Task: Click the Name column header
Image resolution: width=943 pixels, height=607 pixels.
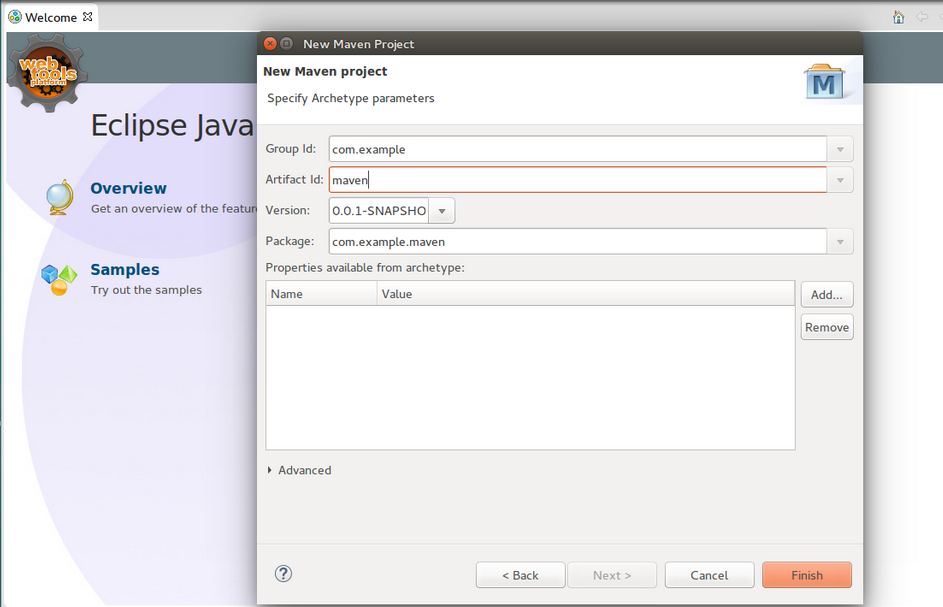Action: (321, 294)
